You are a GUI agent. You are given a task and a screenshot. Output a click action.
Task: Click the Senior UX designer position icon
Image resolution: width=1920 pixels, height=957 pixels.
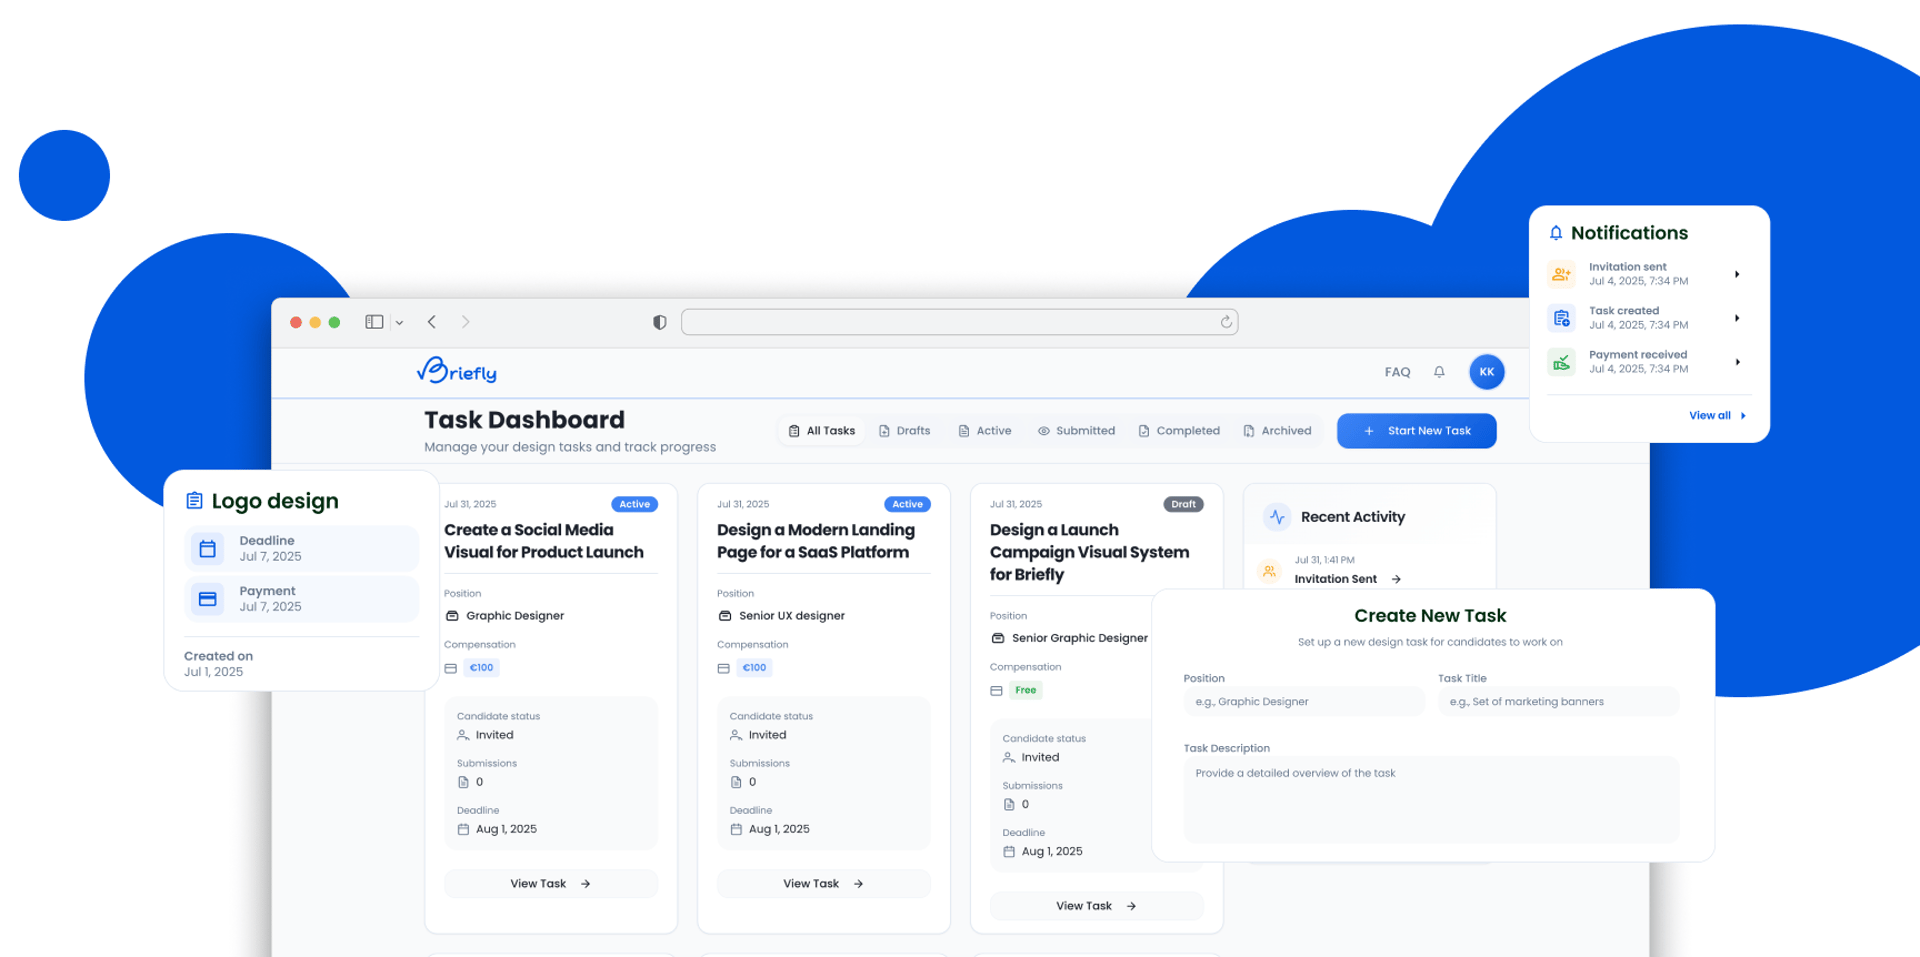click(x=725, y=616)
